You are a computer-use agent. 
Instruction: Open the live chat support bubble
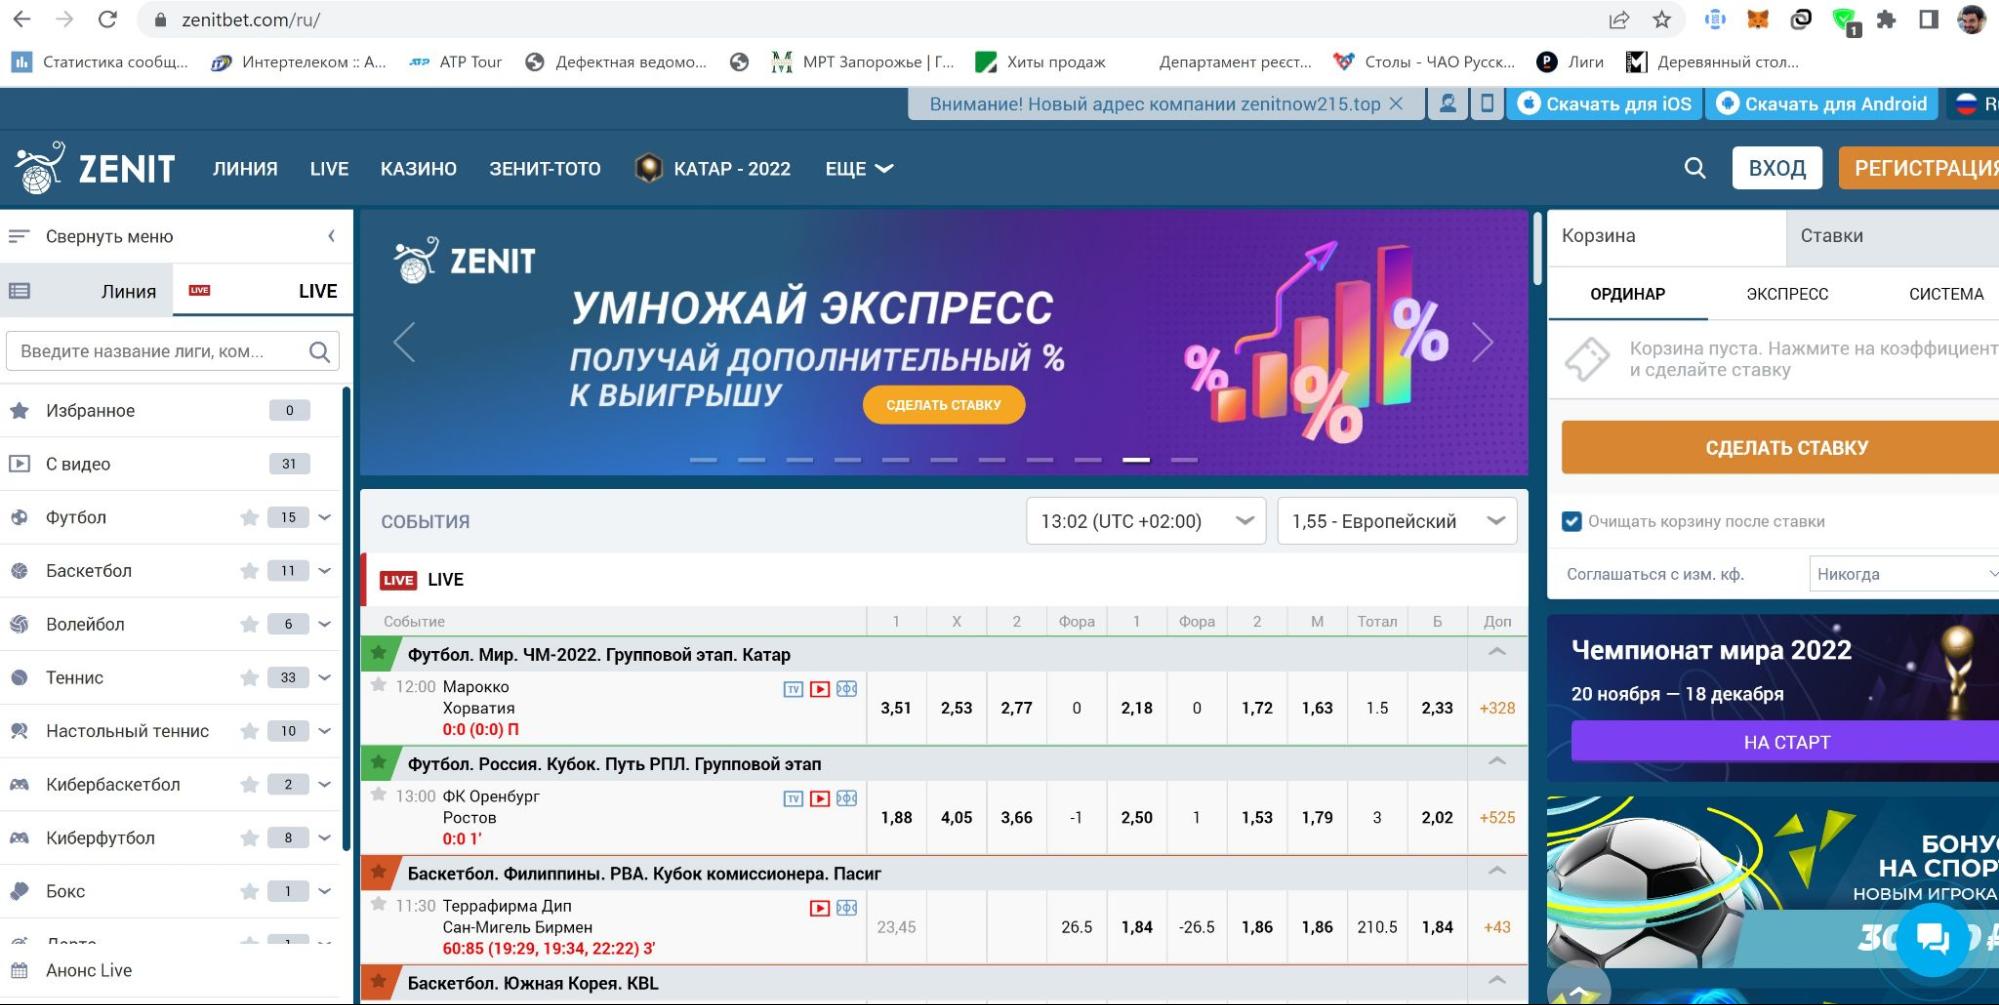(x=1931, y=938)
